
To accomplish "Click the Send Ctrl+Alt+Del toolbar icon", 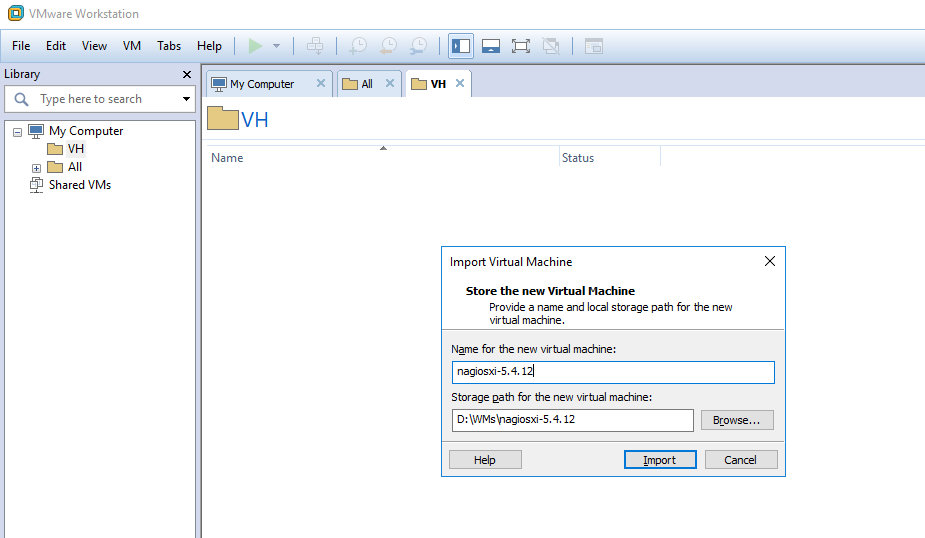I will click(x=315, y=46).
